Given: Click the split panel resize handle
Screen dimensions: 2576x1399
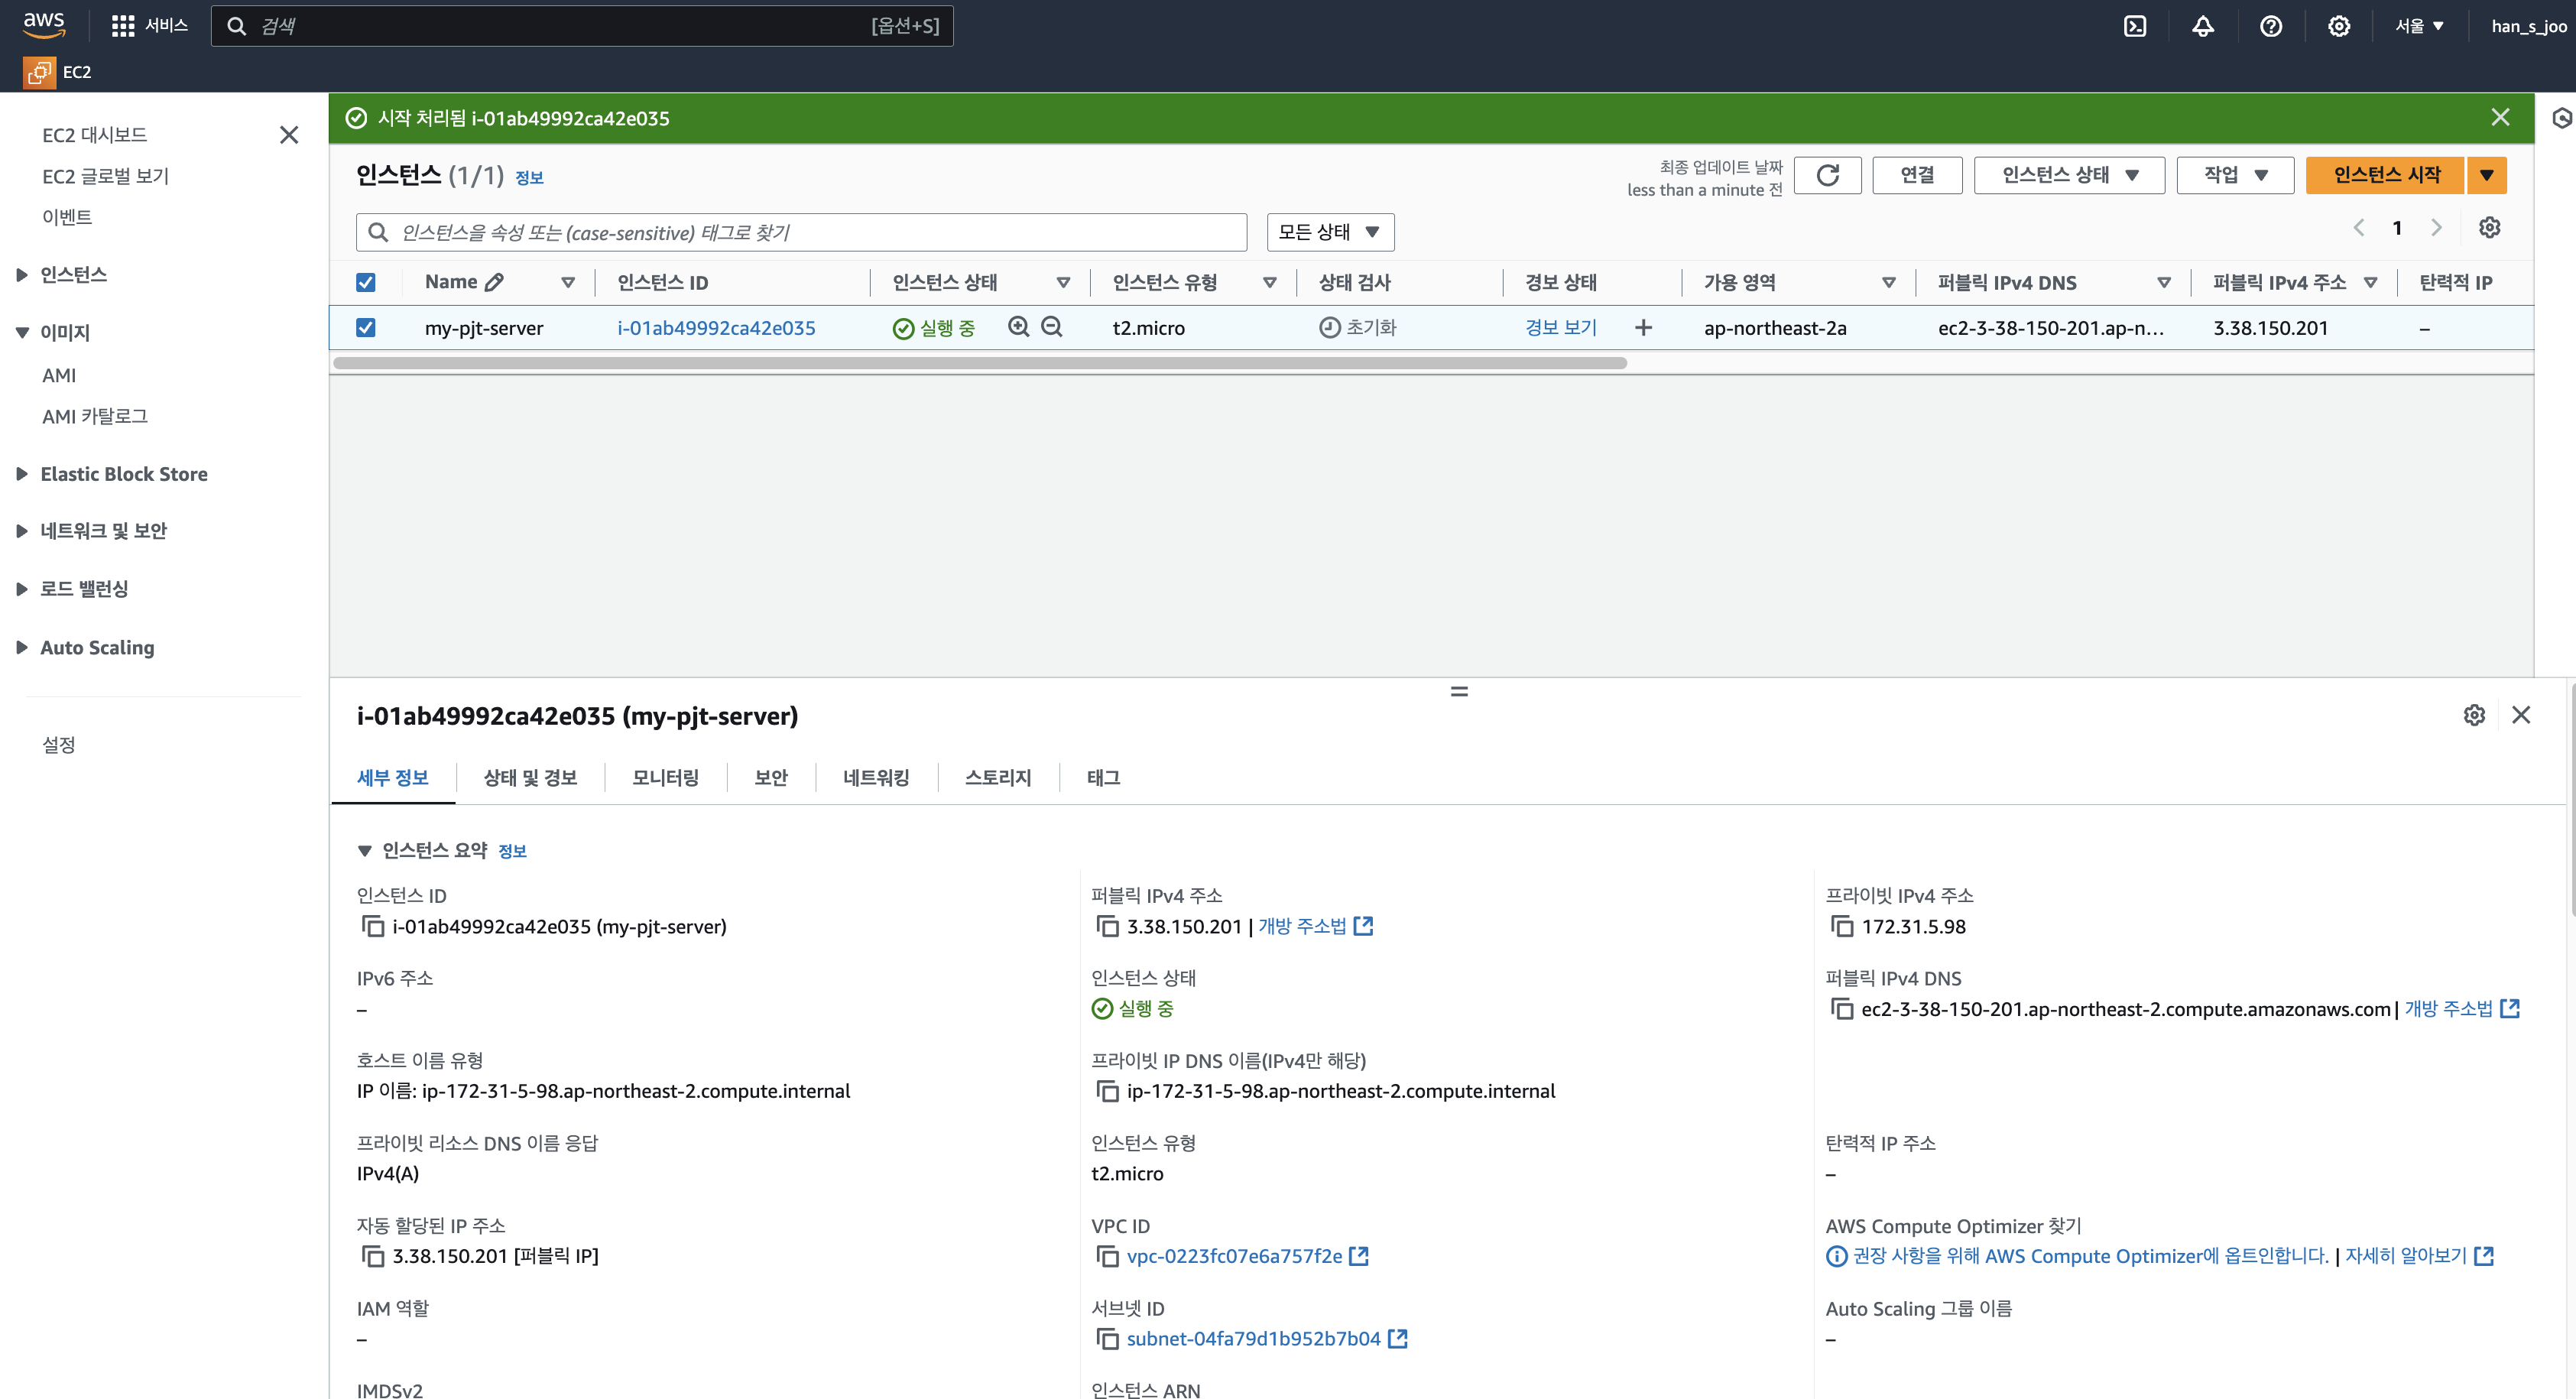Looking at the screenshot, I should click(x=1459, y=691).
